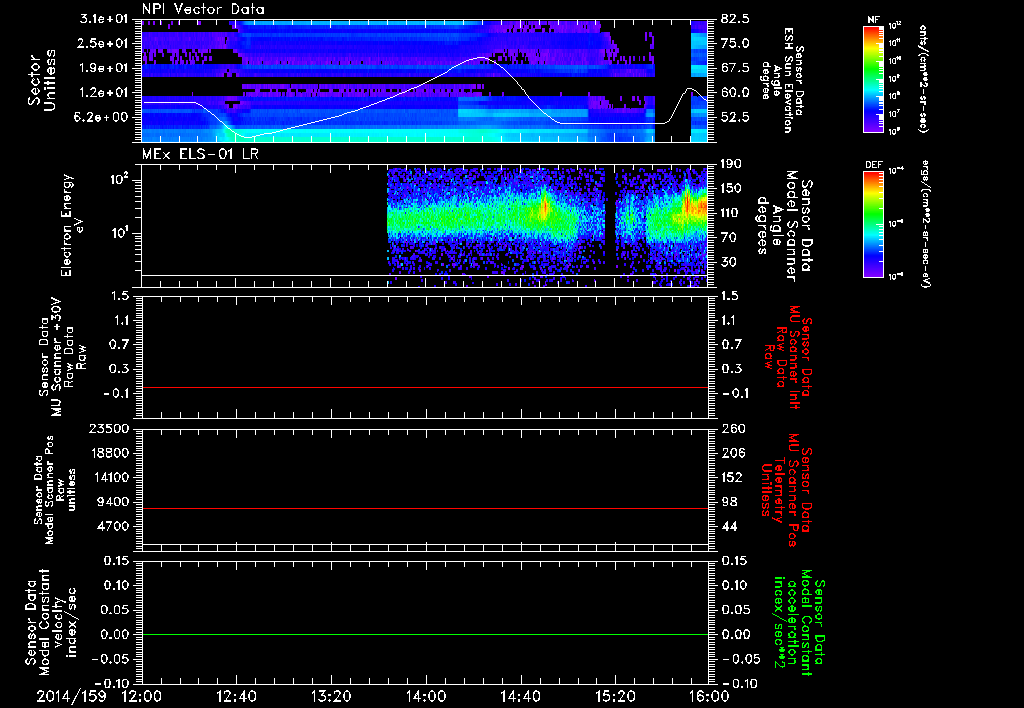Click the NF color bar legend
Image resolution: width=1024 pixels, height=708 pixels.
pos(874,78)
